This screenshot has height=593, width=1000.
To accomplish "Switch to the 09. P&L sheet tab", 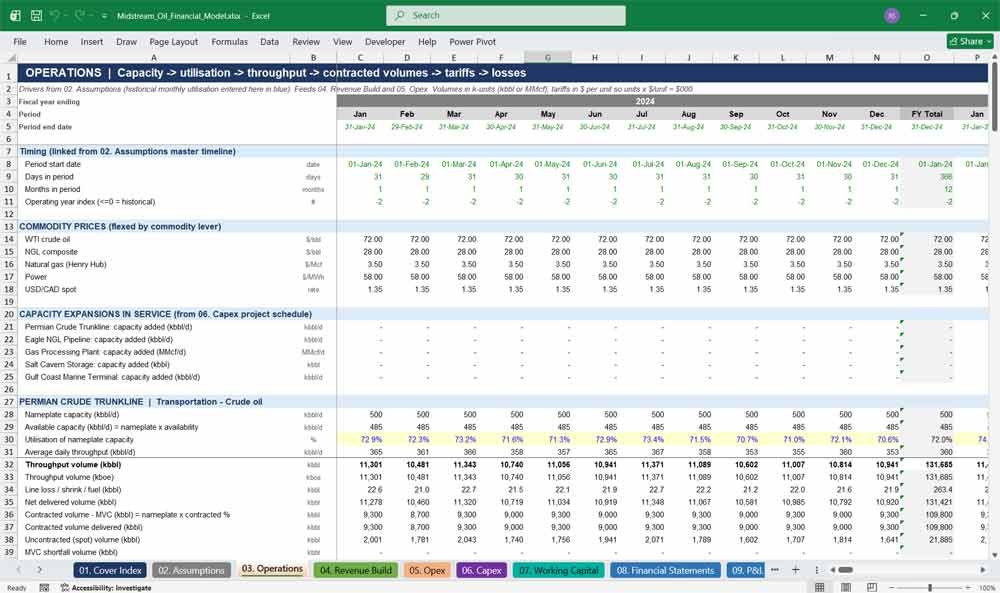I will 746,571.
